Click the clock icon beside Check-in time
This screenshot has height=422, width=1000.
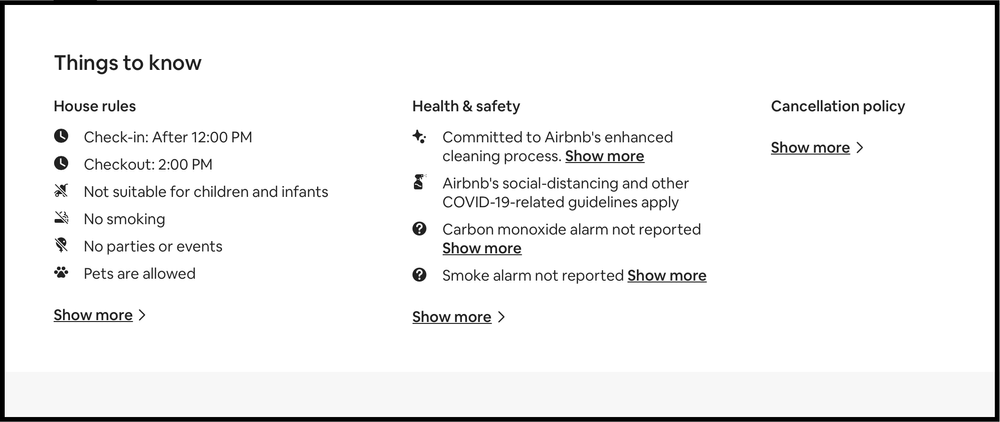tap(61, 136)
